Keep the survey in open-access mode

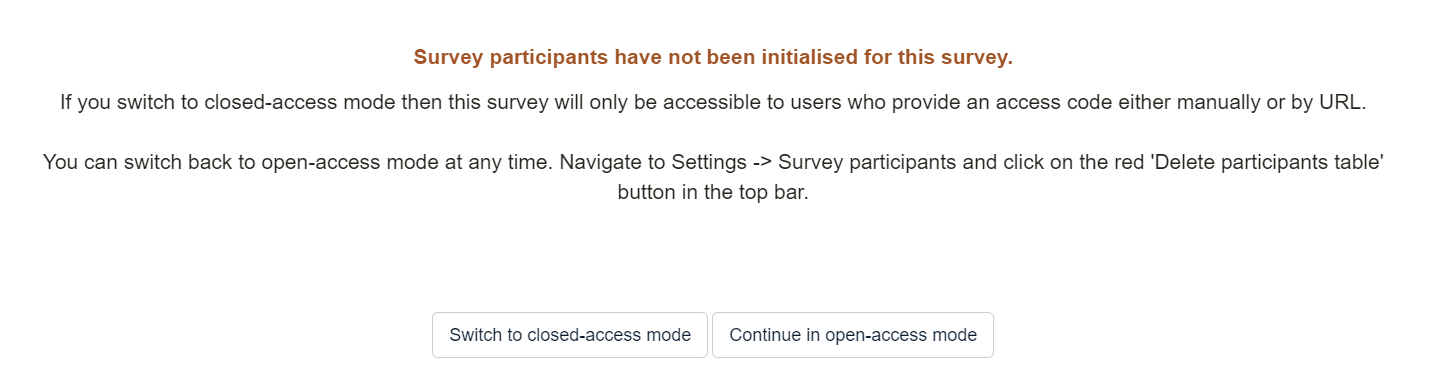[x=853, y=335]
